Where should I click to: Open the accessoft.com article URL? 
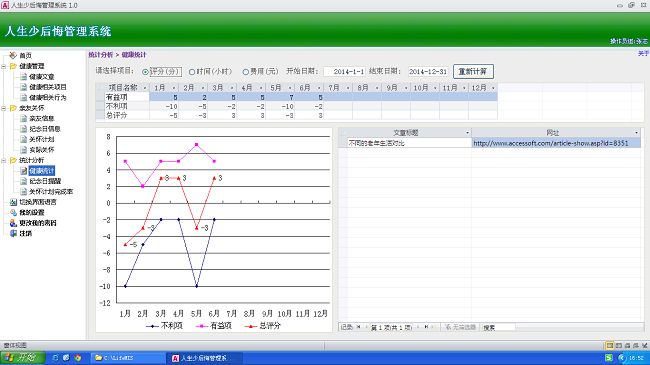click(x=551, y=143)
